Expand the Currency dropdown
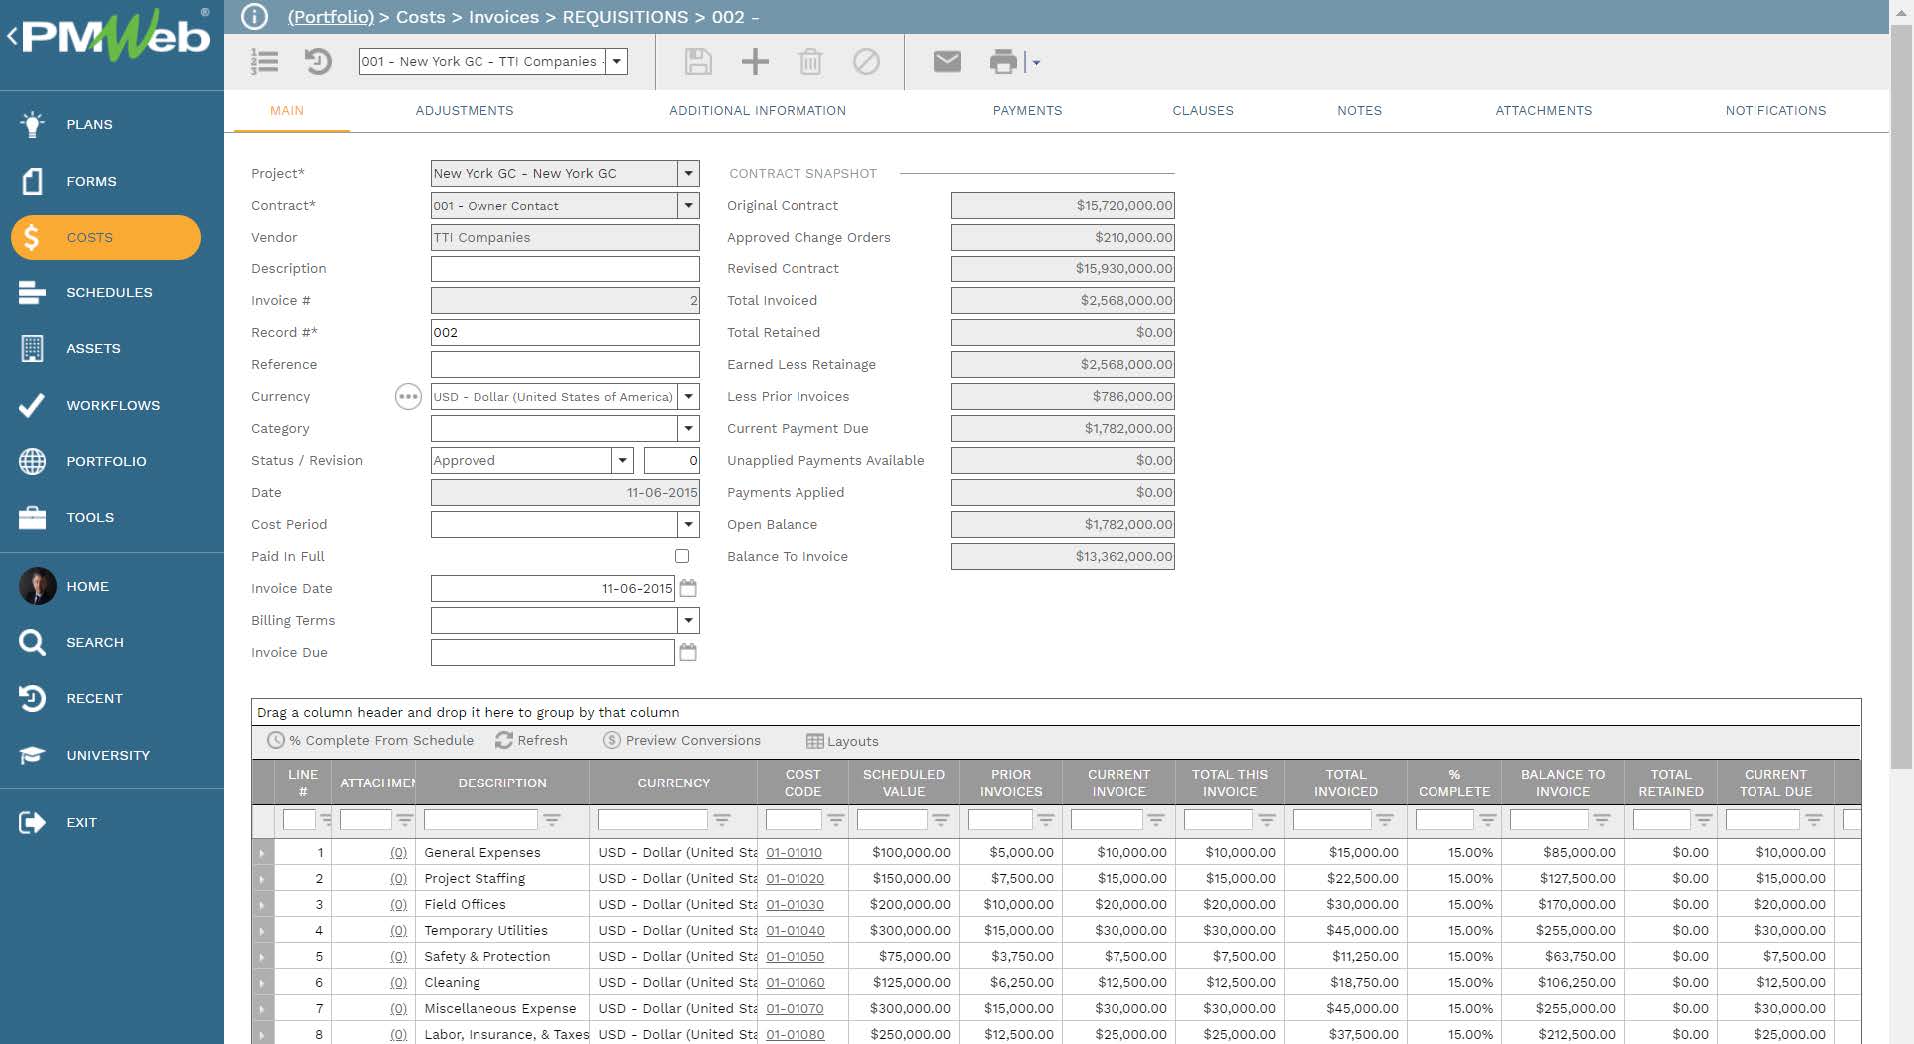 [688, 397]
